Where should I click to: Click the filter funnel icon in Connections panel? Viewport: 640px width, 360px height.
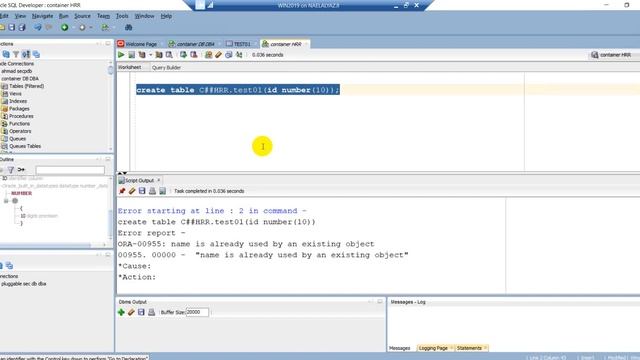pos(16,54)
